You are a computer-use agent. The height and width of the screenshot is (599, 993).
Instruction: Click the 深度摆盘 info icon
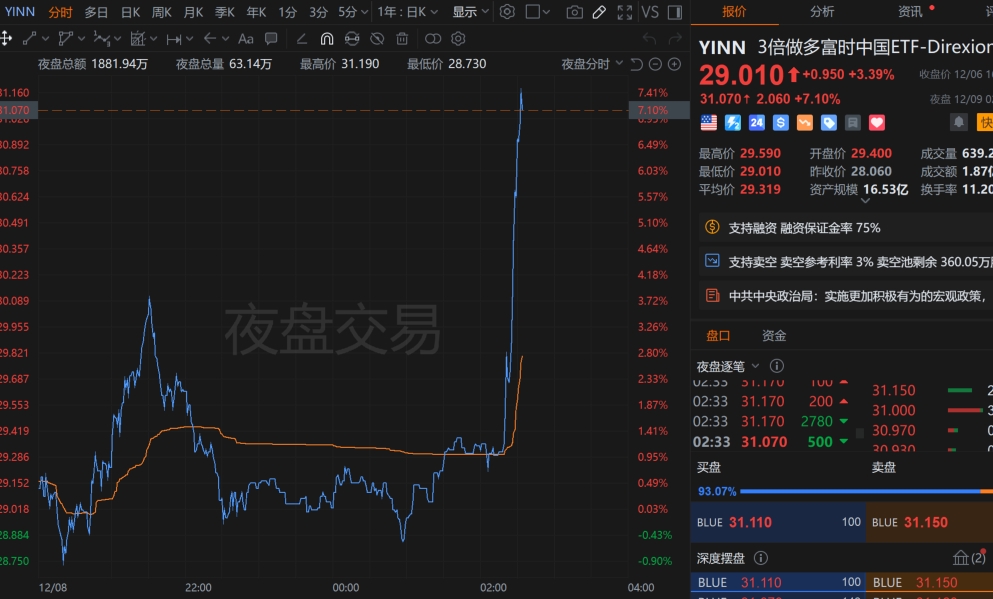[761, 558]
